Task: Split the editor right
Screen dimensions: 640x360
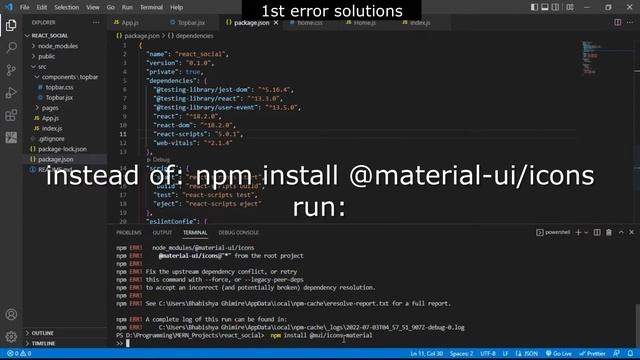Action: [618, 22]
